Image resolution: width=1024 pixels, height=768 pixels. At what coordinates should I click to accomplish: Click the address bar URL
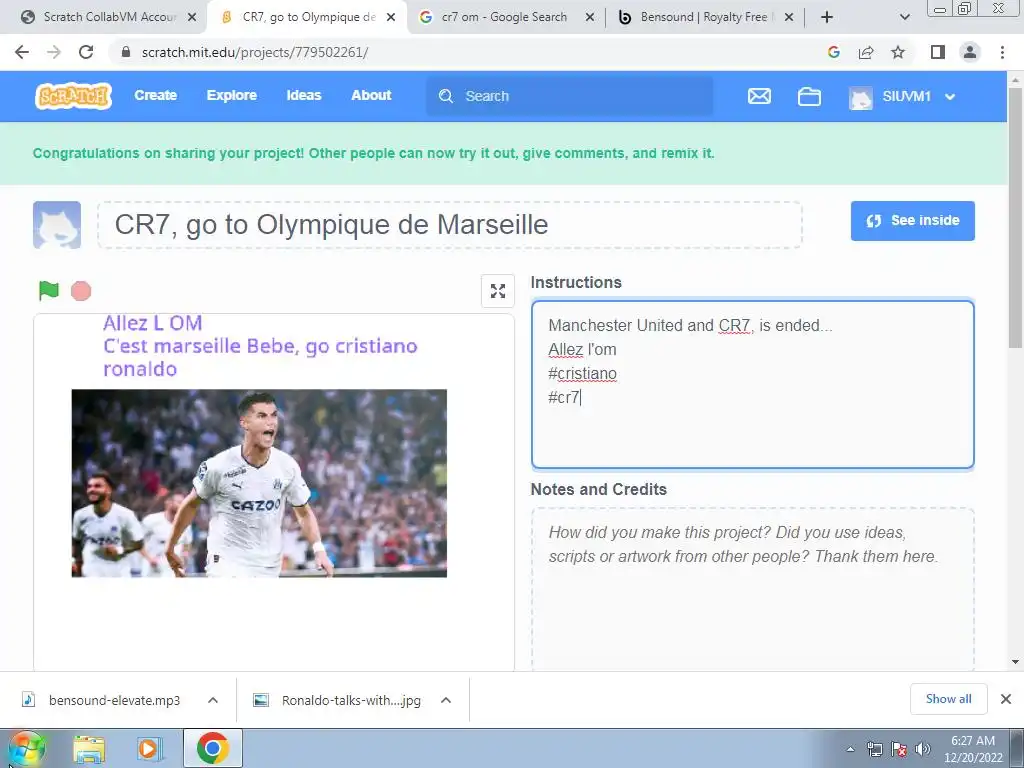tap(255, 52)
